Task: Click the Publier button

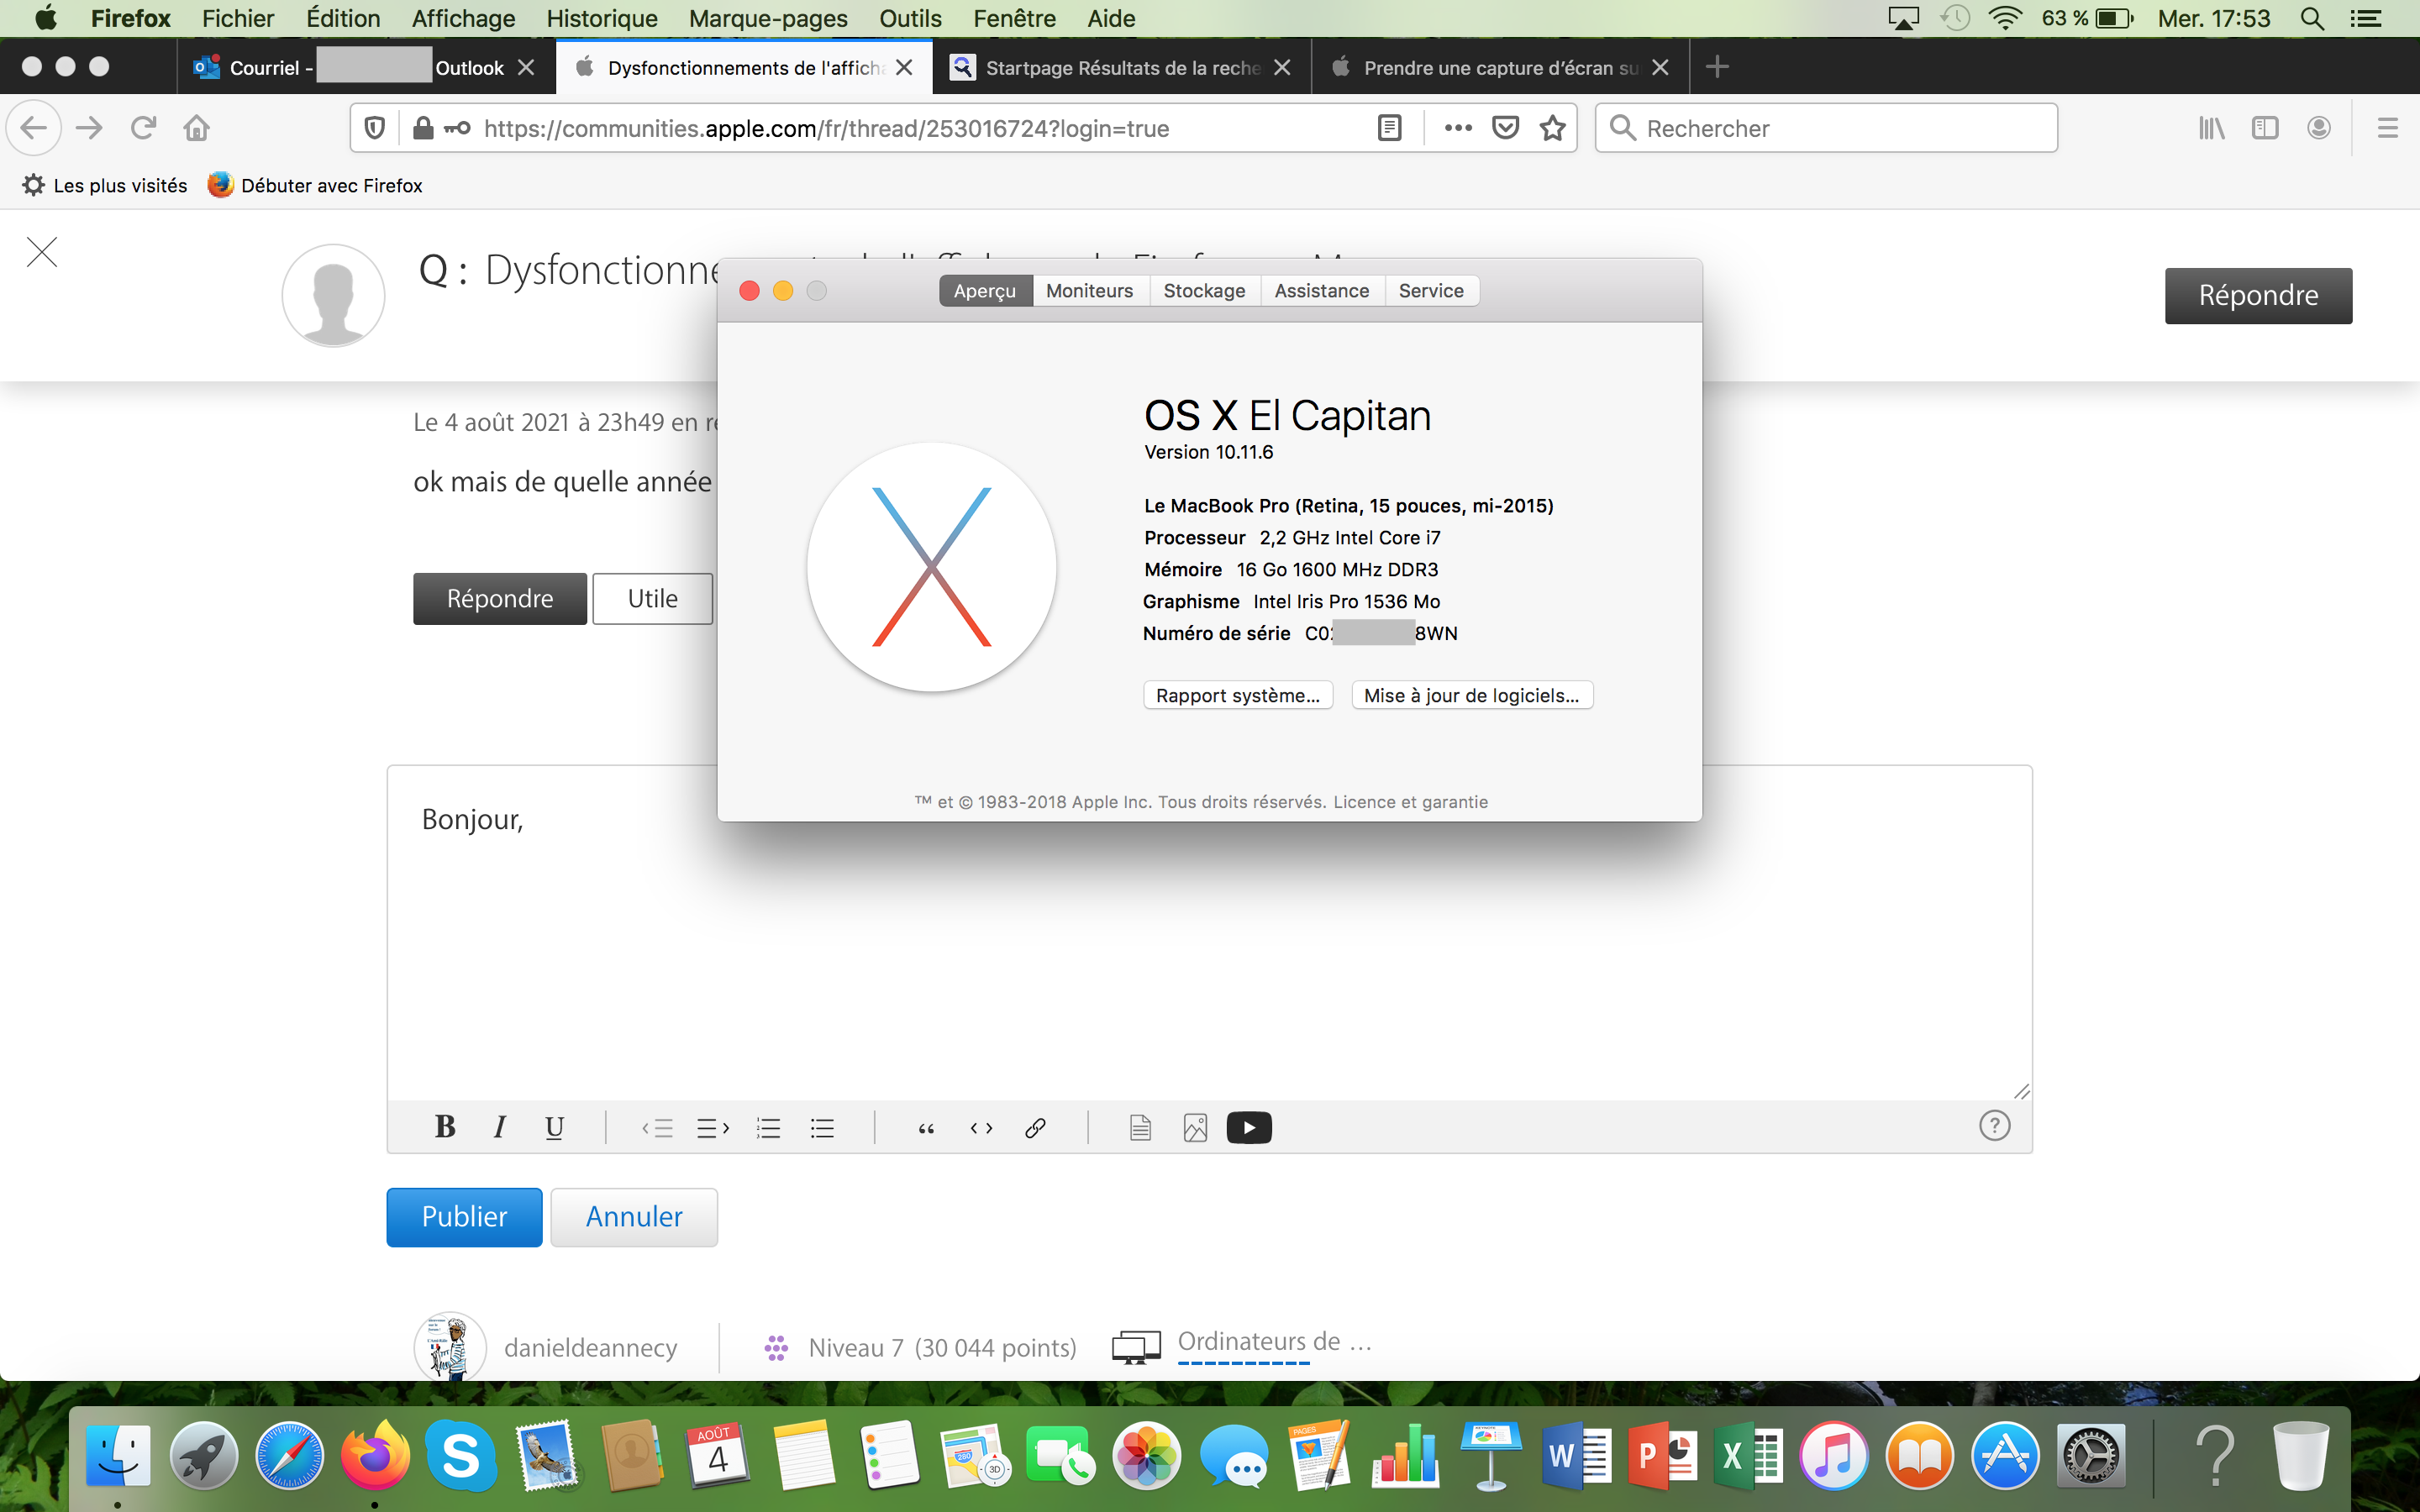Action: (464, 1217)
